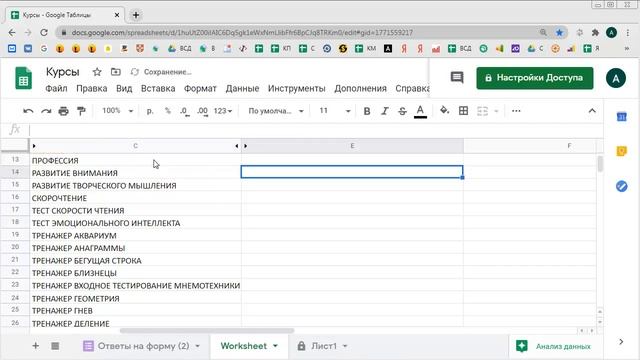This screenshot has height=360, width=640.
Task: Bookmark the page with the star icon
Action: pos(559,32)
